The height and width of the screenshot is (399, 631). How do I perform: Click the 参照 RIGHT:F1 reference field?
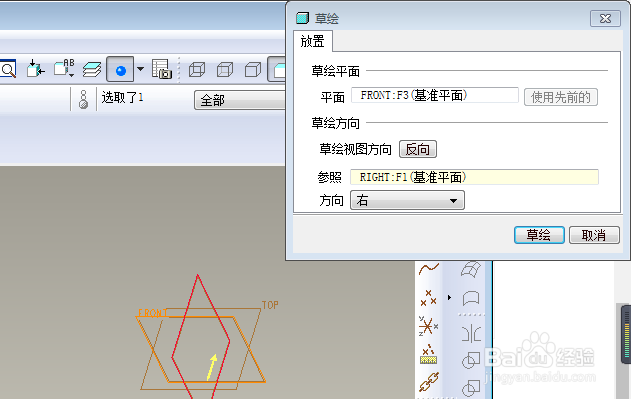pyautogui.click(x=474, y=177)
